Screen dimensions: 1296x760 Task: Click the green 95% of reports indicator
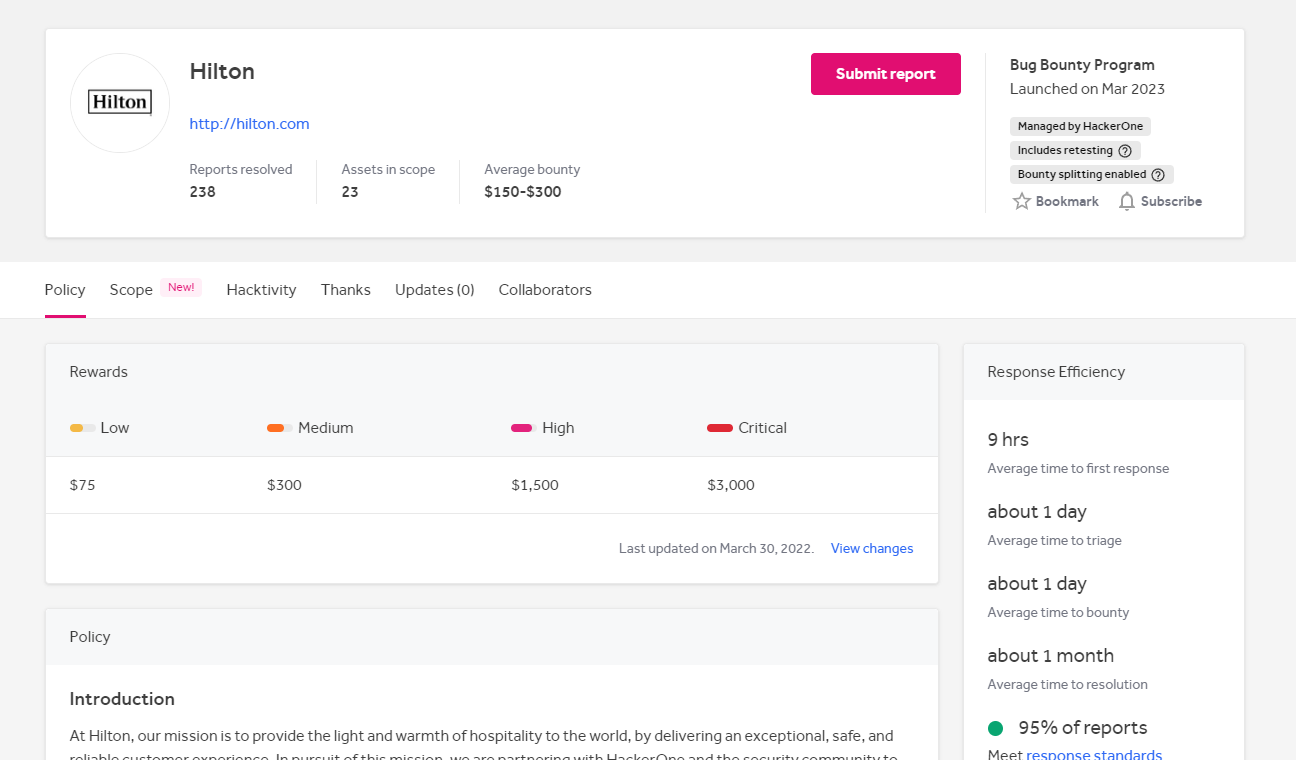pos(995,728)
